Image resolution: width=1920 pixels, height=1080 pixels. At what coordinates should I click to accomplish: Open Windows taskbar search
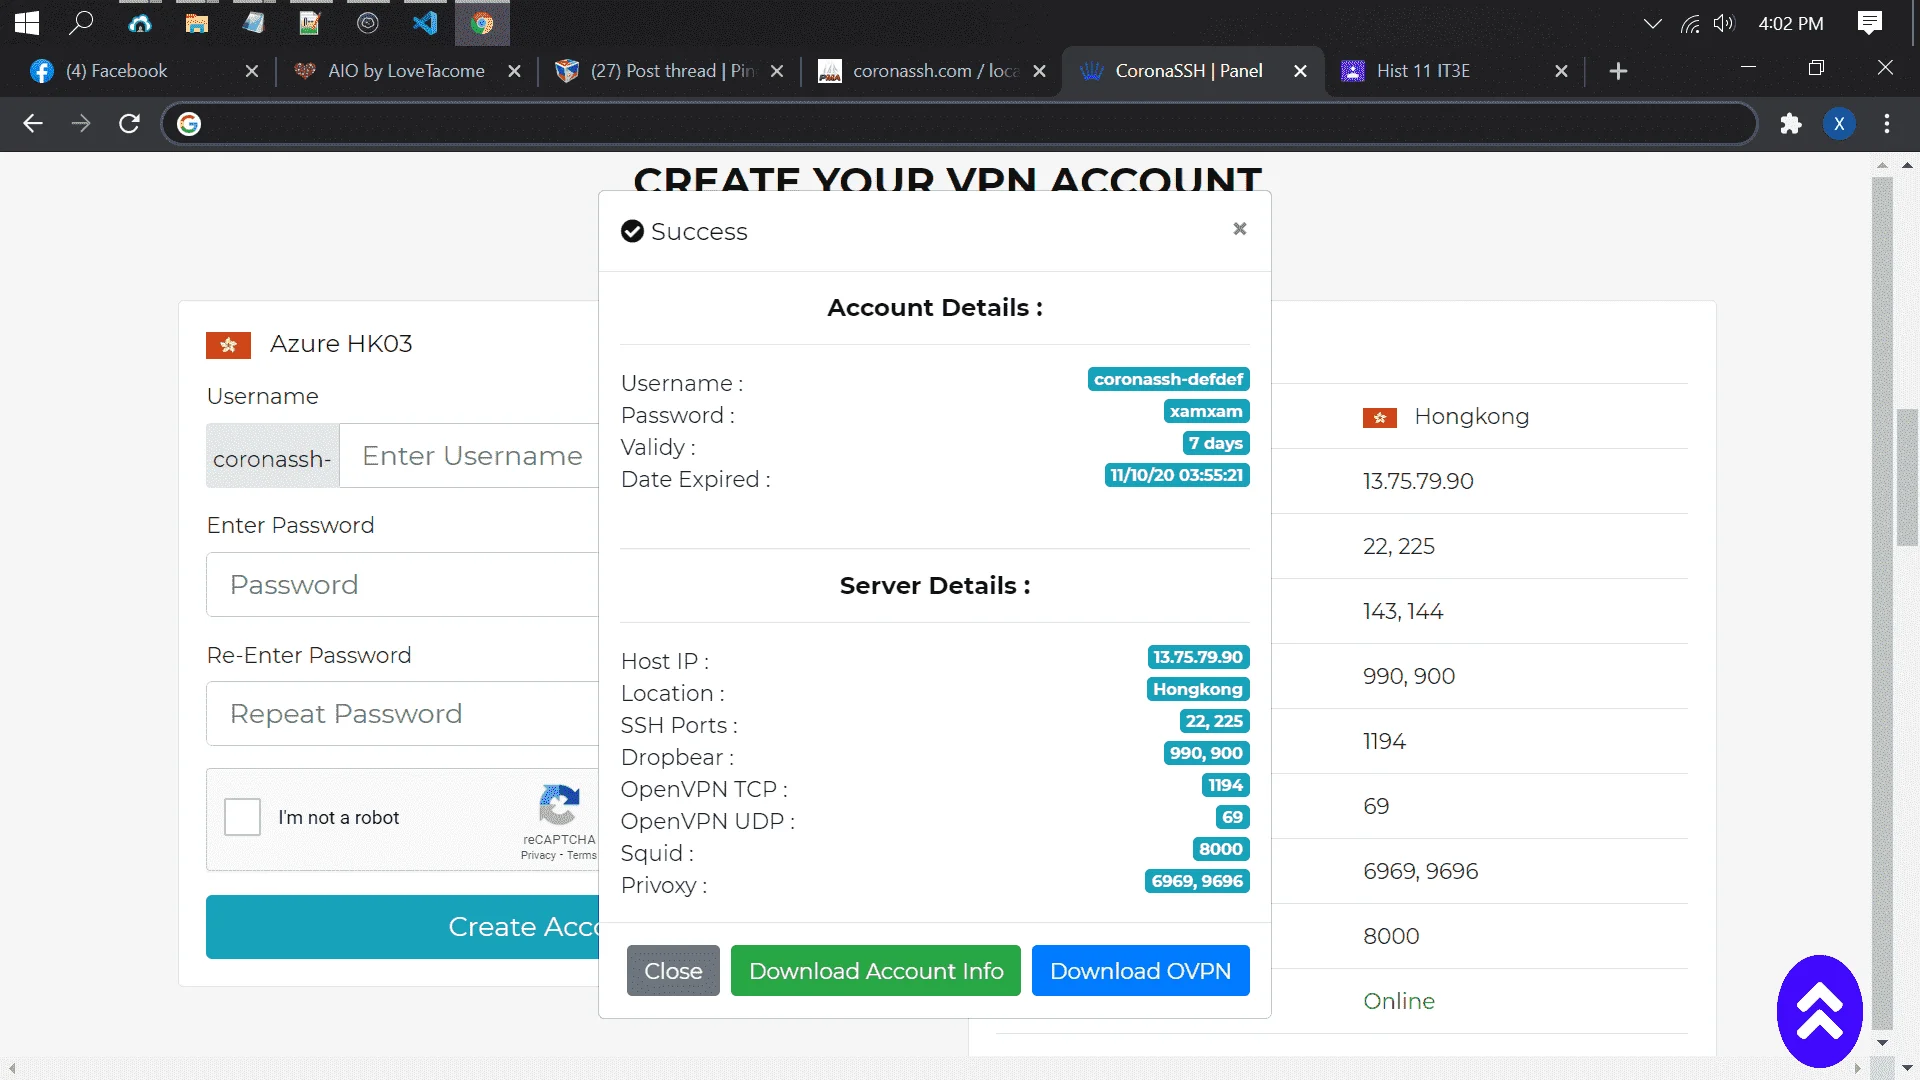(82, 22)
